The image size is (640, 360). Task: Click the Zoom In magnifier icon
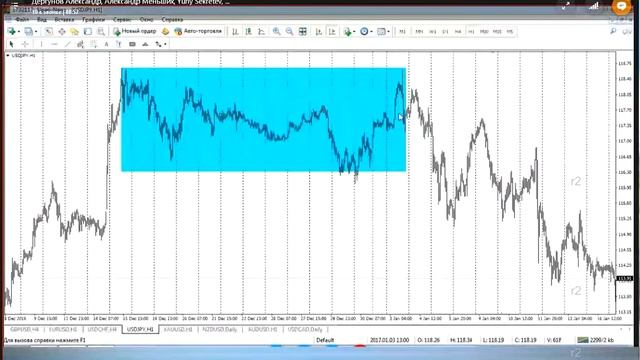pos(276,31)
